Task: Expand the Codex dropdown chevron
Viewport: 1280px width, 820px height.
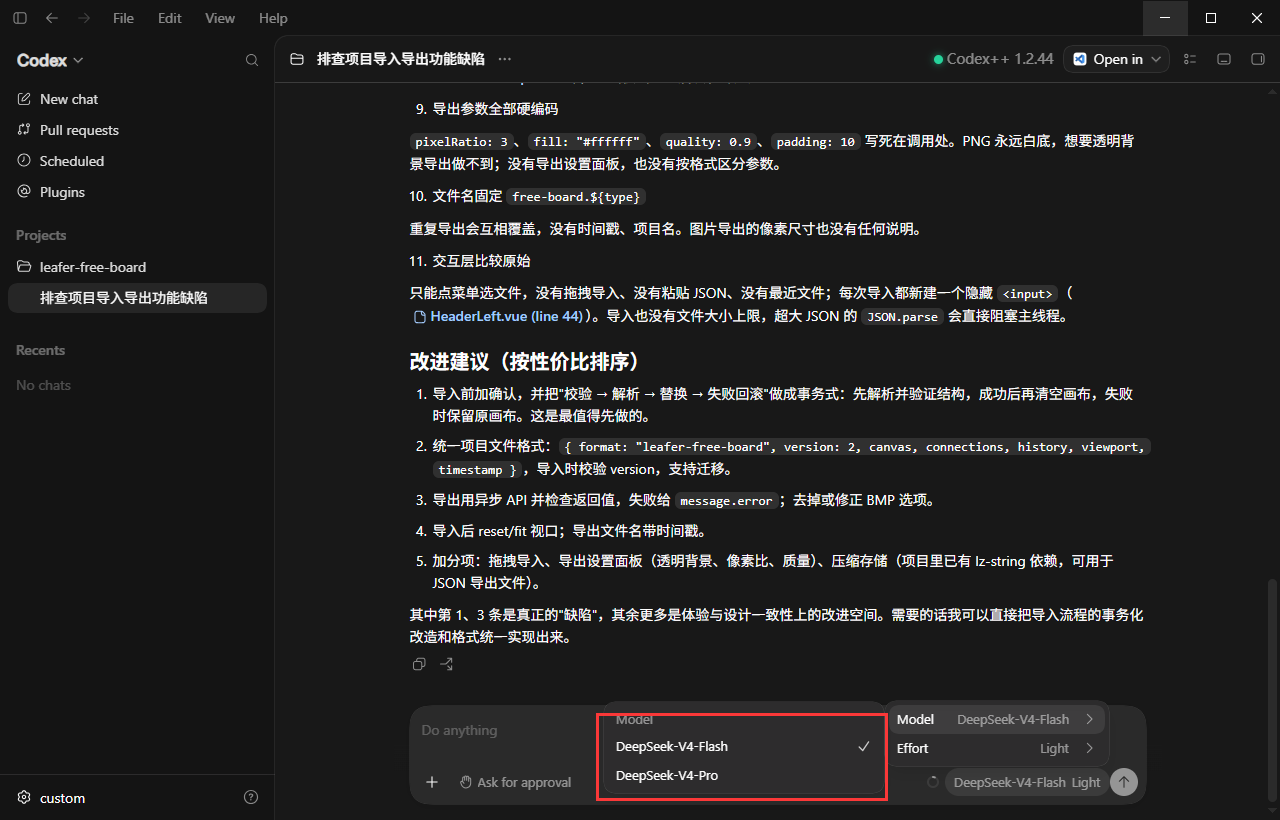Action: 79,61
